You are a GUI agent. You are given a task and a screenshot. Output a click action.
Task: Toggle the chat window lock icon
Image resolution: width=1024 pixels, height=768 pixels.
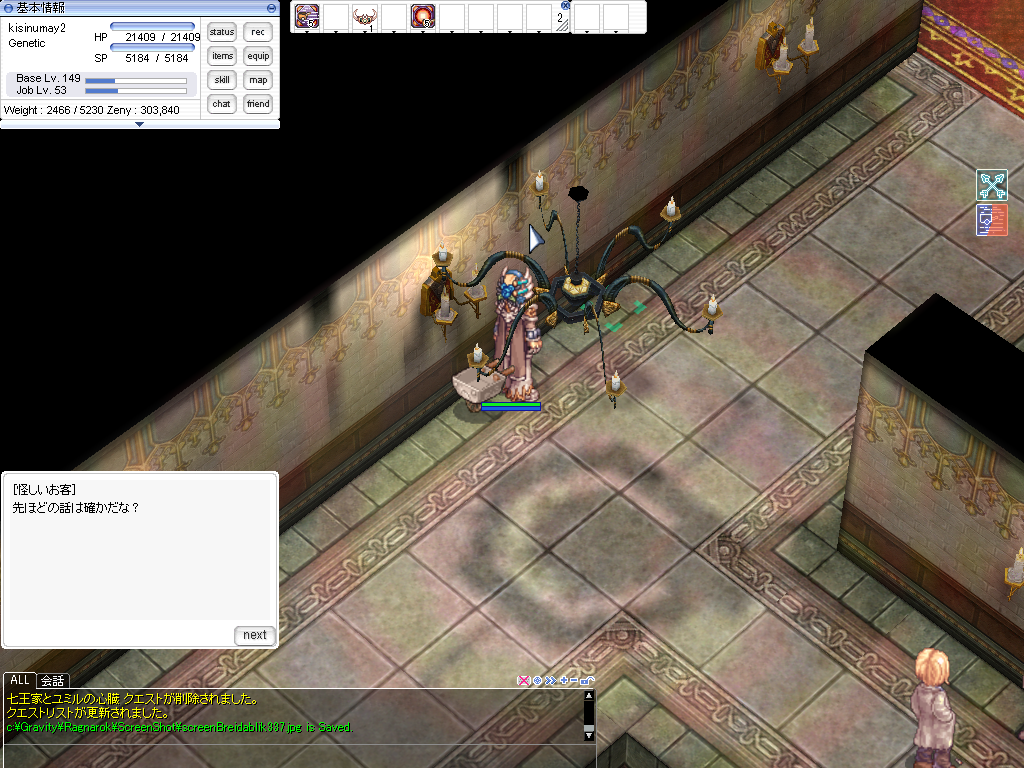586,680
